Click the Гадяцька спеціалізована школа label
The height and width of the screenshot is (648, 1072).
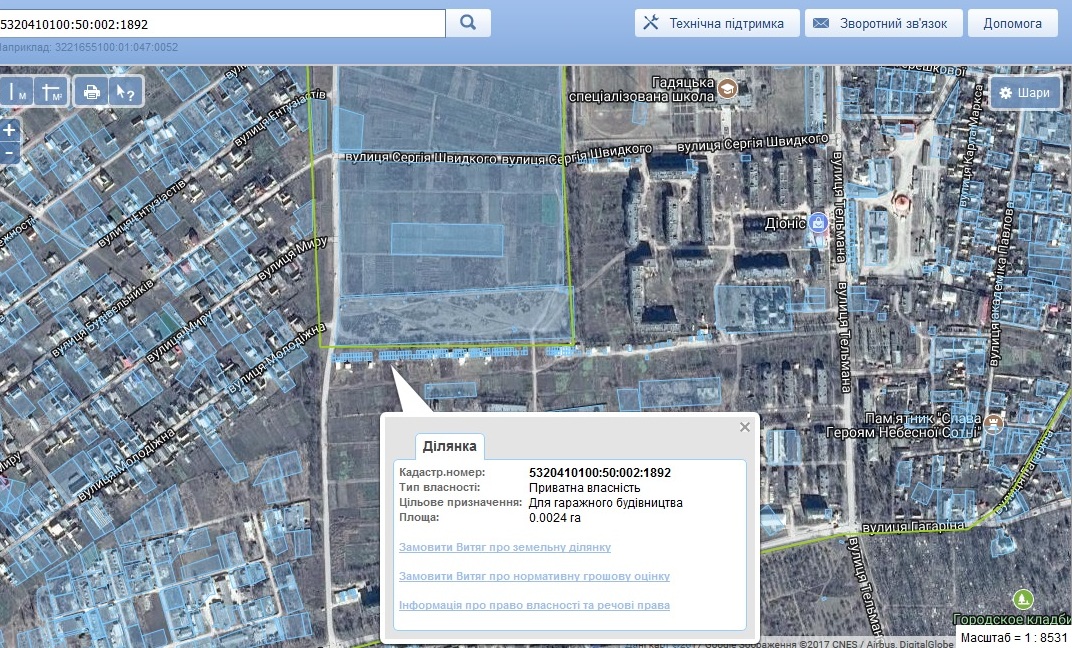pos(642,89)
